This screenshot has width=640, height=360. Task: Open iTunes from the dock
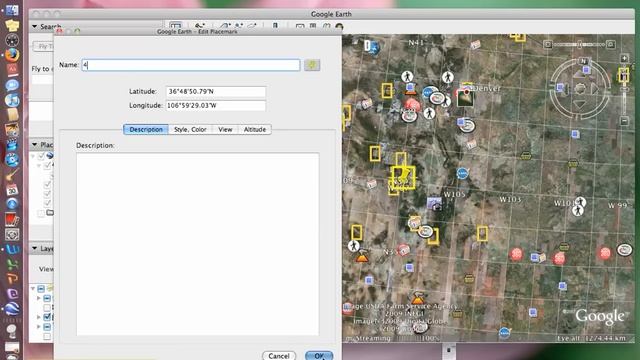click(12, 100)
